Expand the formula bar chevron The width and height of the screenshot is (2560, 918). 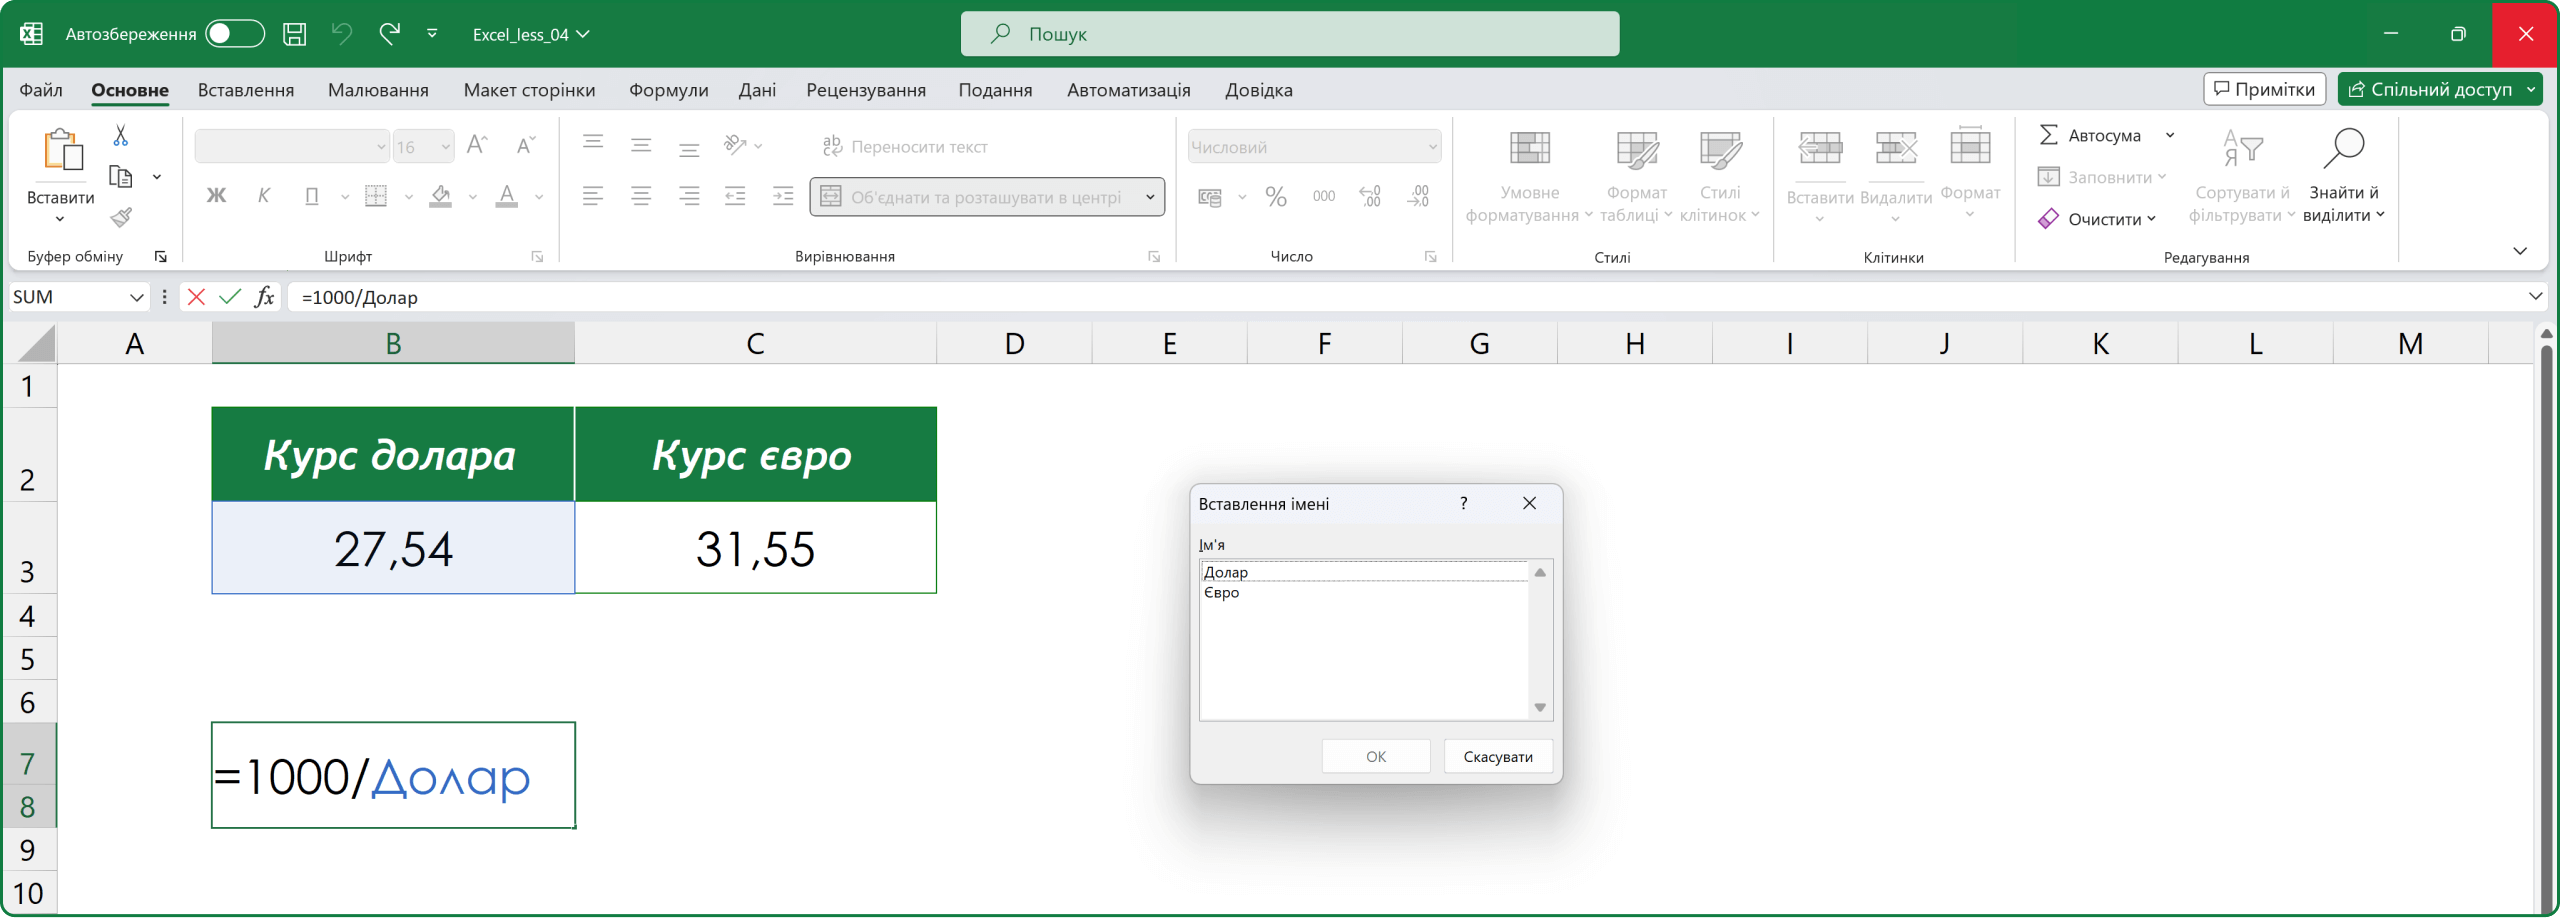[2535, 296]
